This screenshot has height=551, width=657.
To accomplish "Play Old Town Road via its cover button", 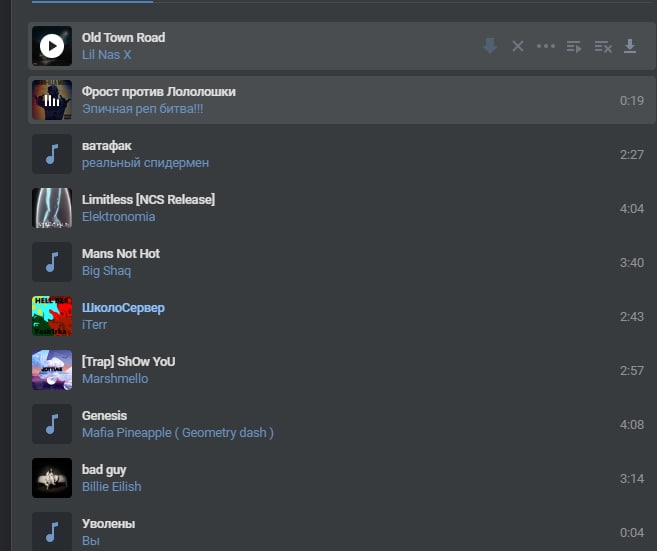I will pos(52,46).
